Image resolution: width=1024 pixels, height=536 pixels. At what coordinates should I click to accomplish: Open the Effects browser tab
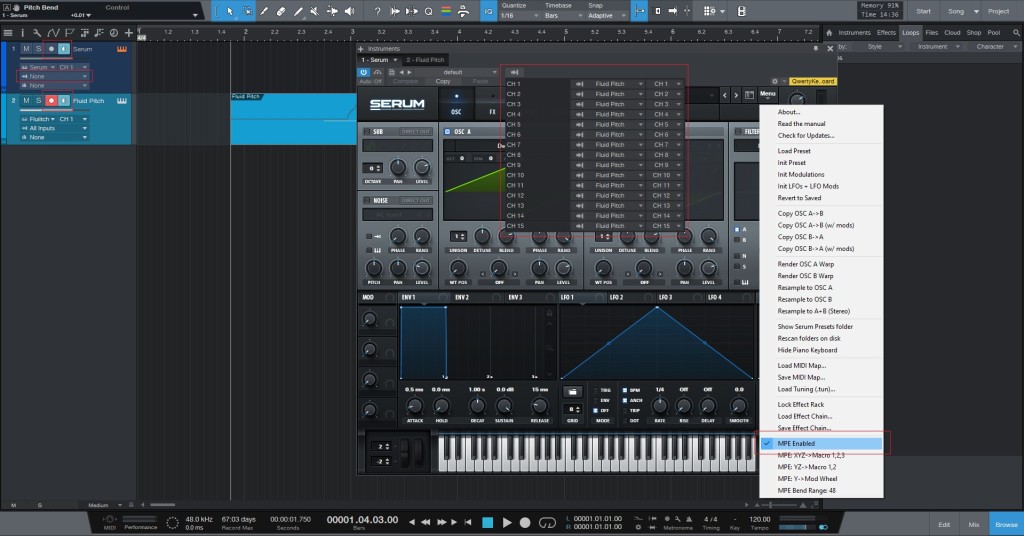(x=886, y=32)
